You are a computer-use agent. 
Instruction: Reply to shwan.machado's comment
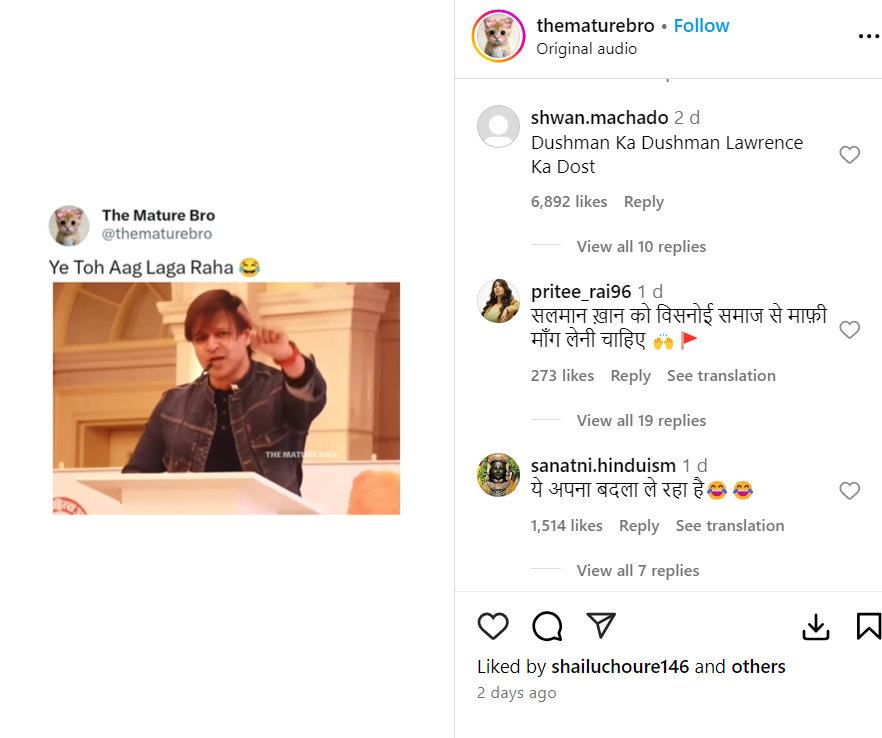click(643, 202)
